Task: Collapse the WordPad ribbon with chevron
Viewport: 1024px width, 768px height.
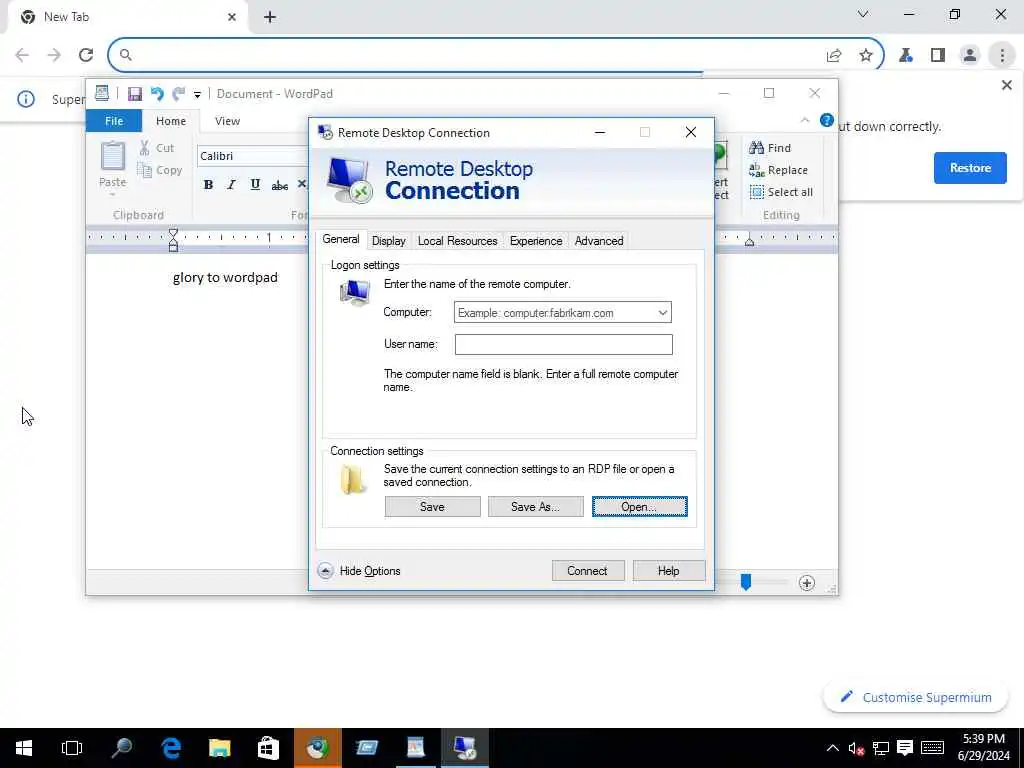Action: pyautogui.click(x=805, y=120)
